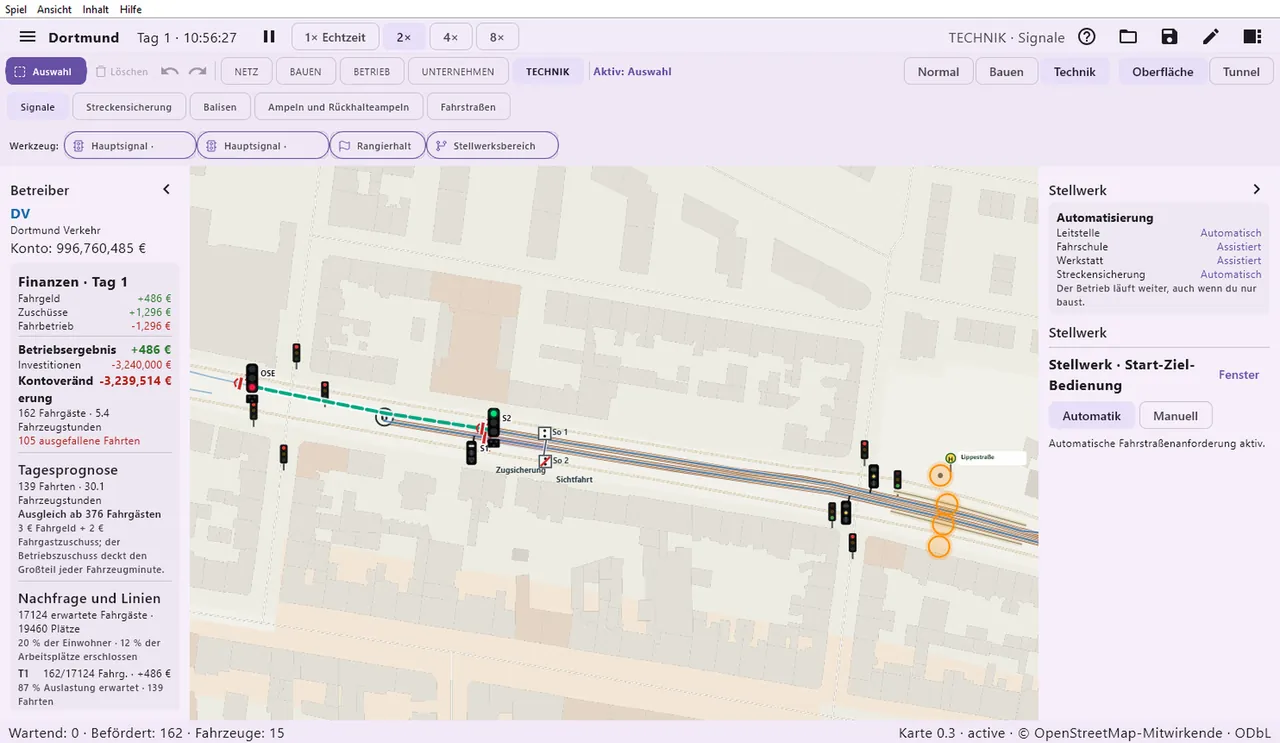Viewport: 1280px width, 743px height.
Task: Collapse the Betreiber panel chevron
Action: click(x=166, y=190)
